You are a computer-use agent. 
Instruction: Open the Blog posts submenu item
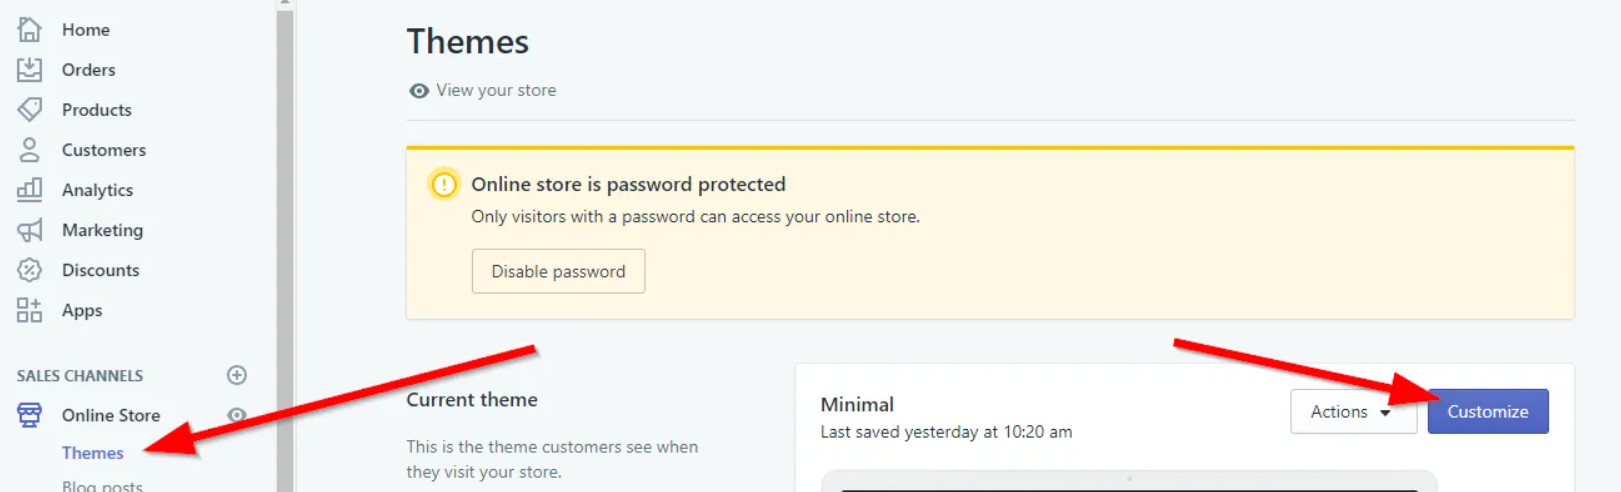point(102,486)
